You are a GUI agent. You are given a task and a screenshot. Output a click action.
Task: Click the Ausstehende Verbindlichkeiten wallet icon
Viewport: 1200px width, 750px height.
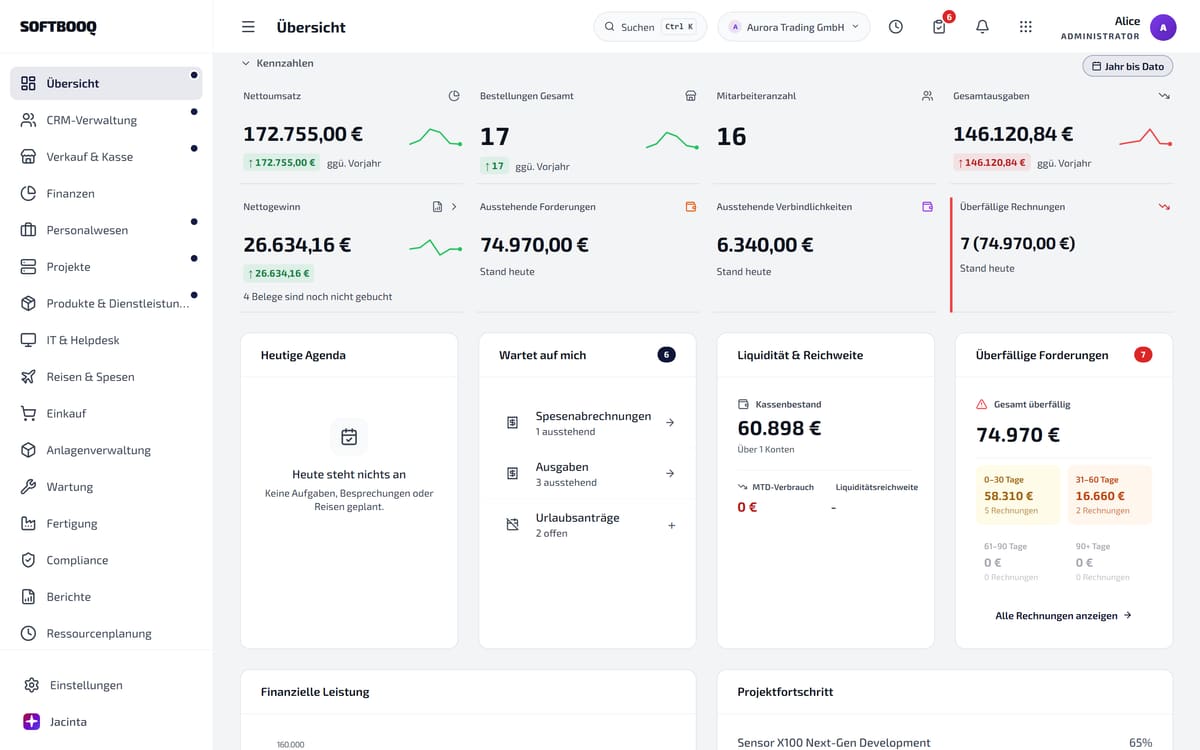927,207
